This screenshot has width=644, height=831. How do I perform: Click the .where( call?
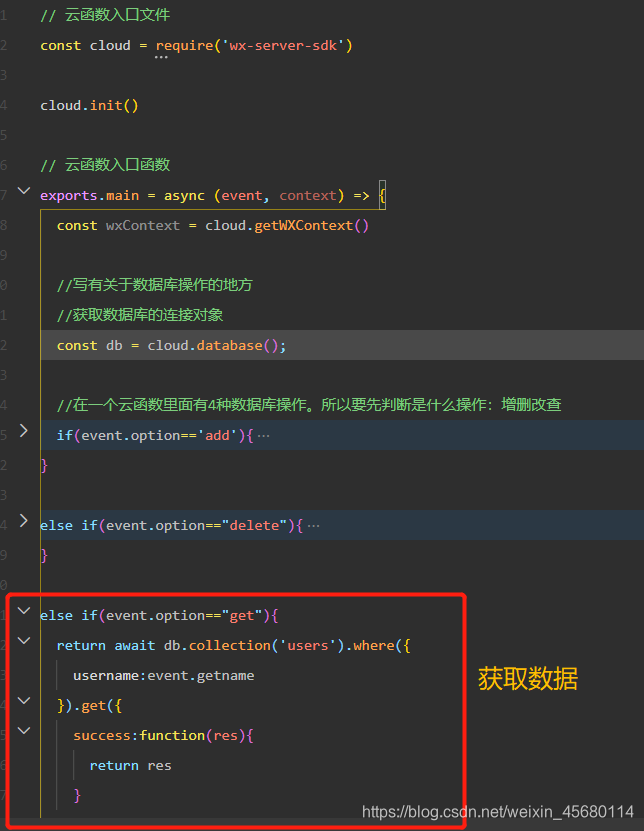tap(372, 646)
